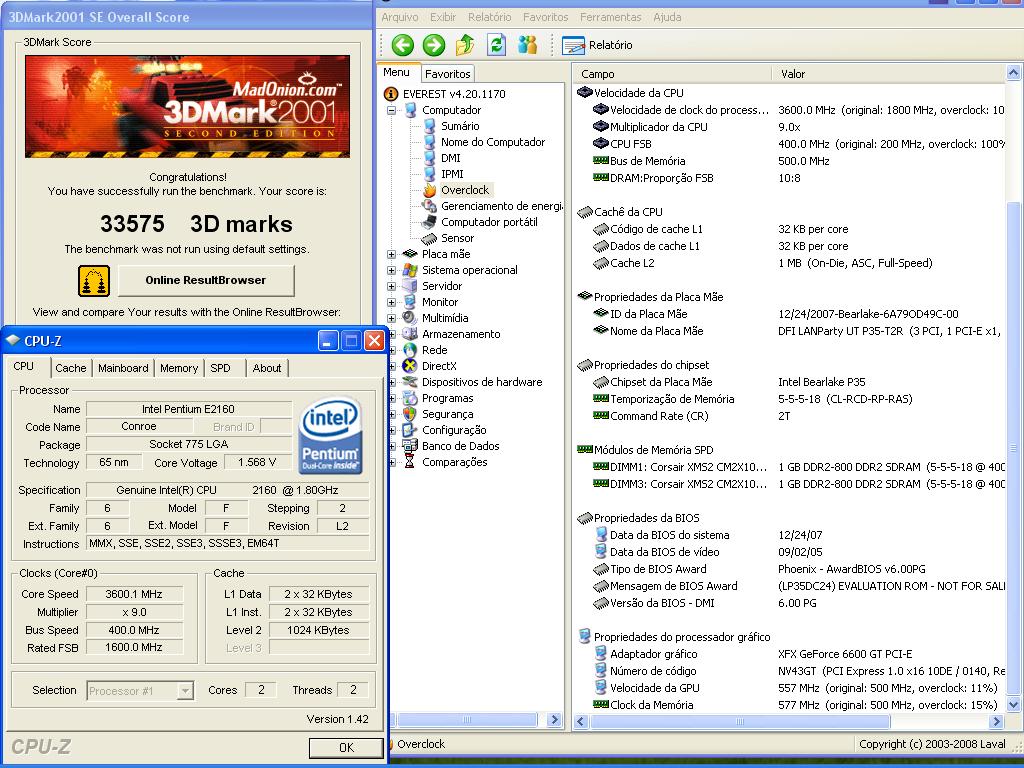
Task: Click the Comparações hourglass icon
Action: click(410, 462)
